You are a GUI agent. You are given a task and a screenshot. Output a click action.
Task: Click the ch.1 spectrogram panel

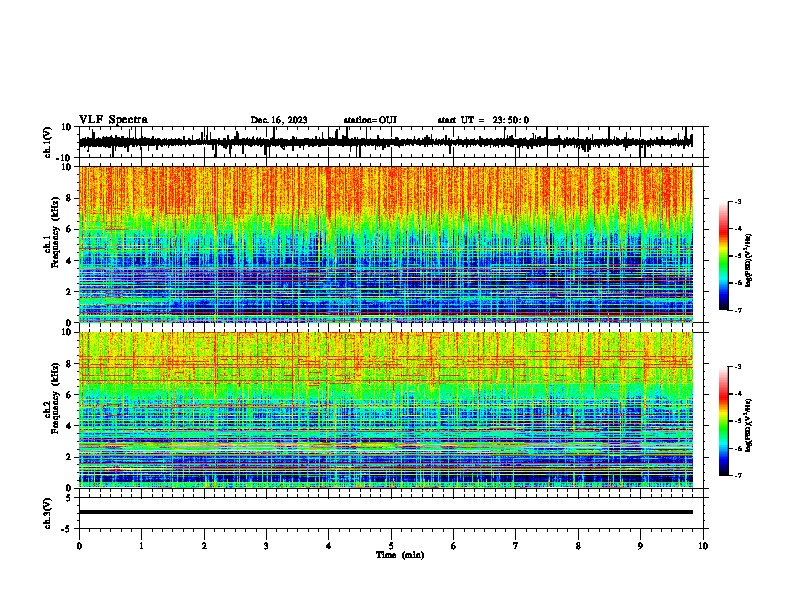386,244
